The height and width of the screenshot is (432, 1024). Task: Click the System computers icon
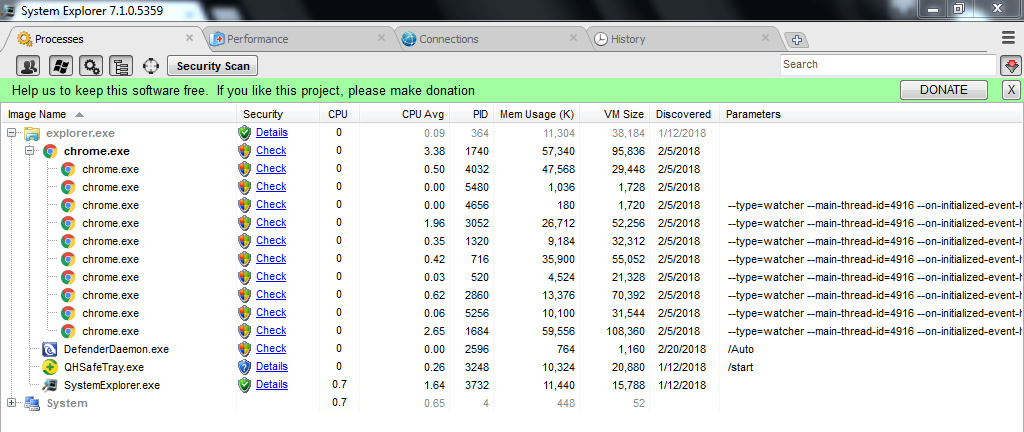click(x=32, y=403)
